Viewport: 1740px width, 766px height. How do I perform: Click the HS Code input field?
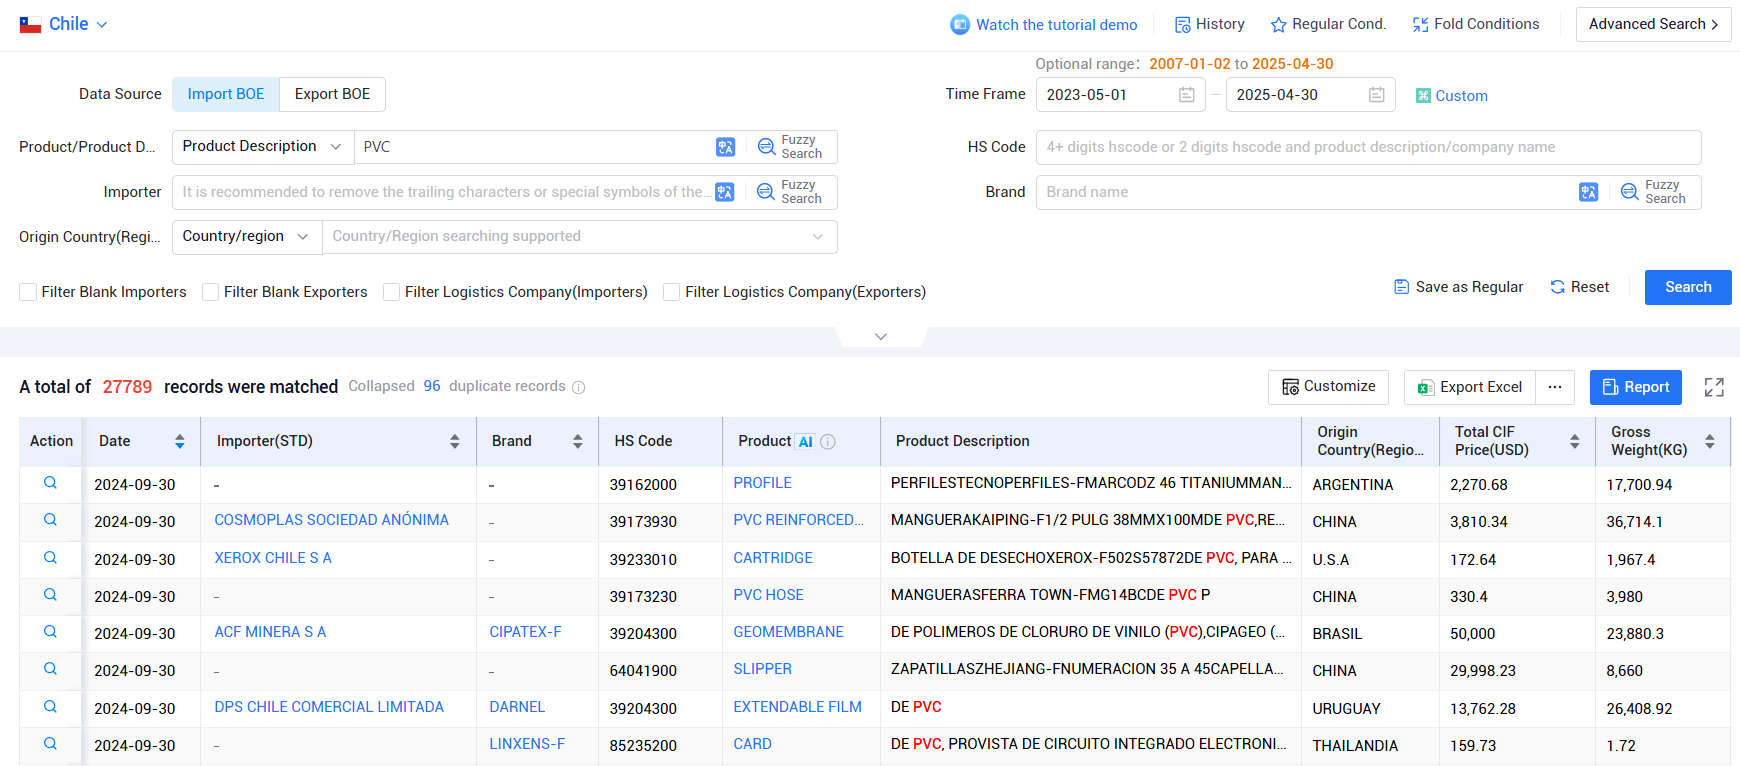tap(1368, 147)
